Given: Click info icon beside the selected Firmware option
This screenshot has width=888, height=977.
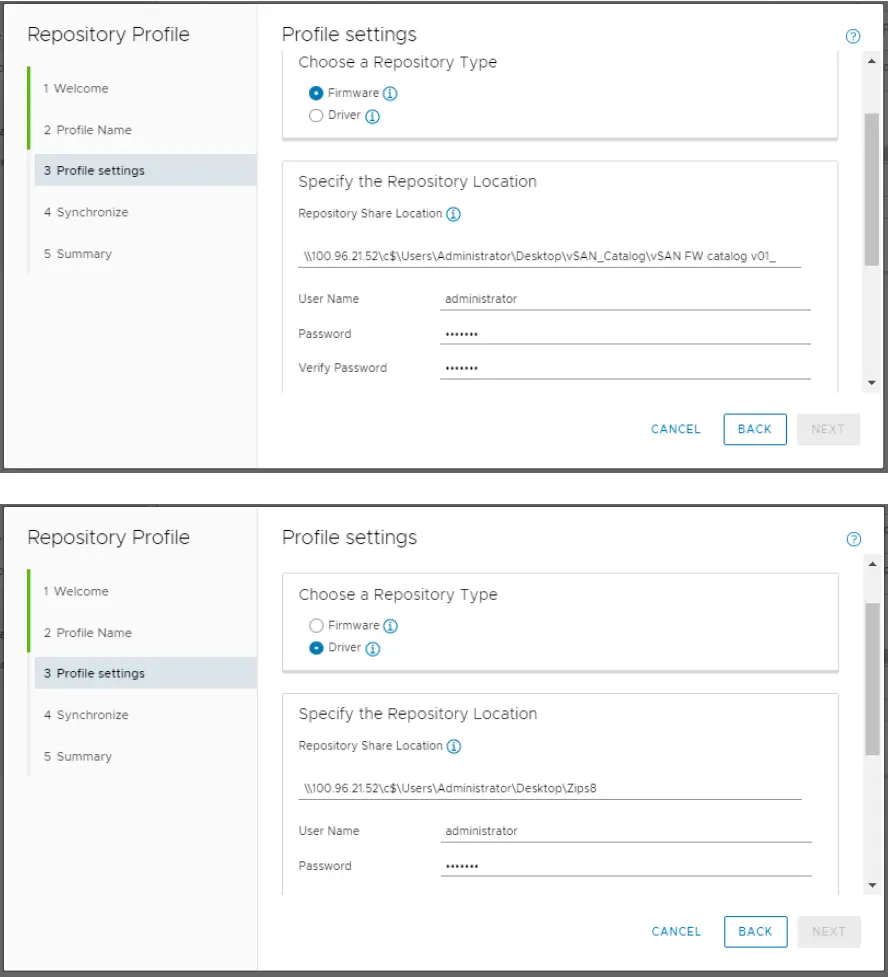Looking at the screenshot, I should point(390,93).
